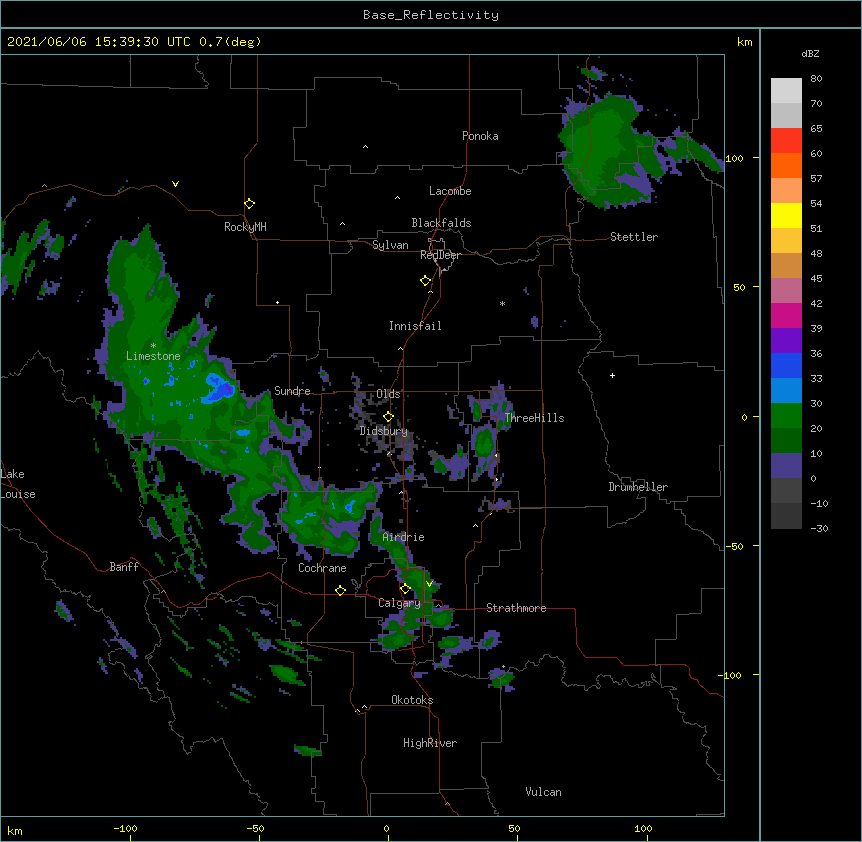Click the dBZ legend heading
The width and height of the screenshot is (862, 842).
tap(810, 53)
